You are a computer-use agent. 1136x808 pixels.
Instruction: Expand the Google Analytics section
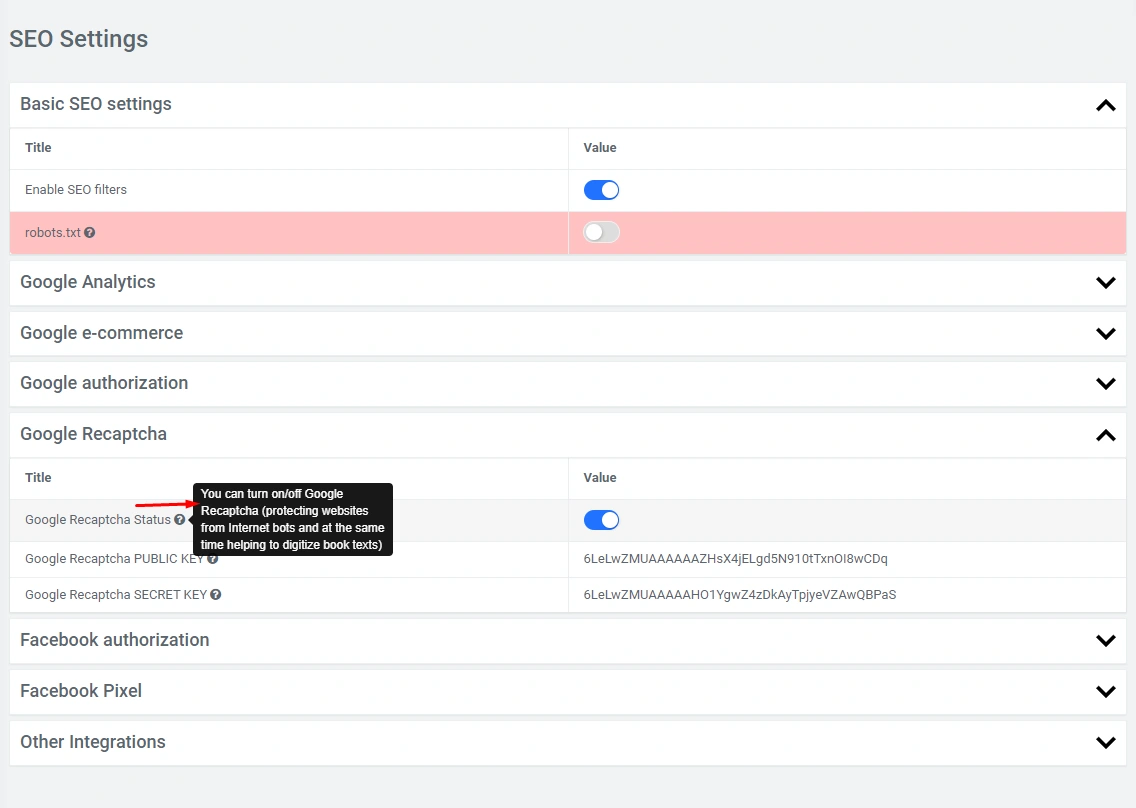pos(1105,283)
